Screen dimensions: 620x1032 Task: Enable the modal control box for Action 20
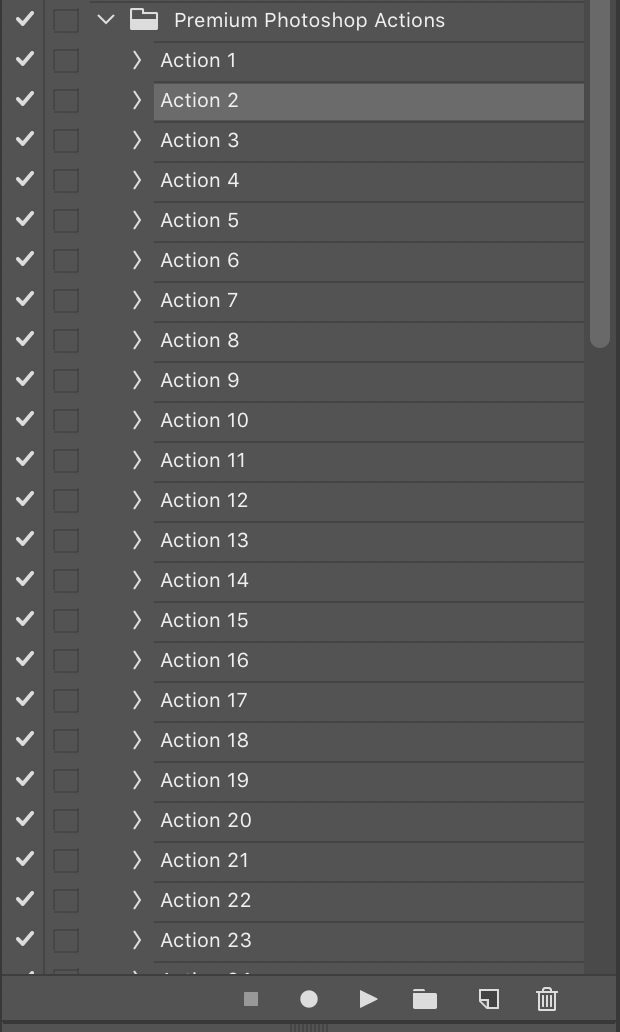pos(65,819)
